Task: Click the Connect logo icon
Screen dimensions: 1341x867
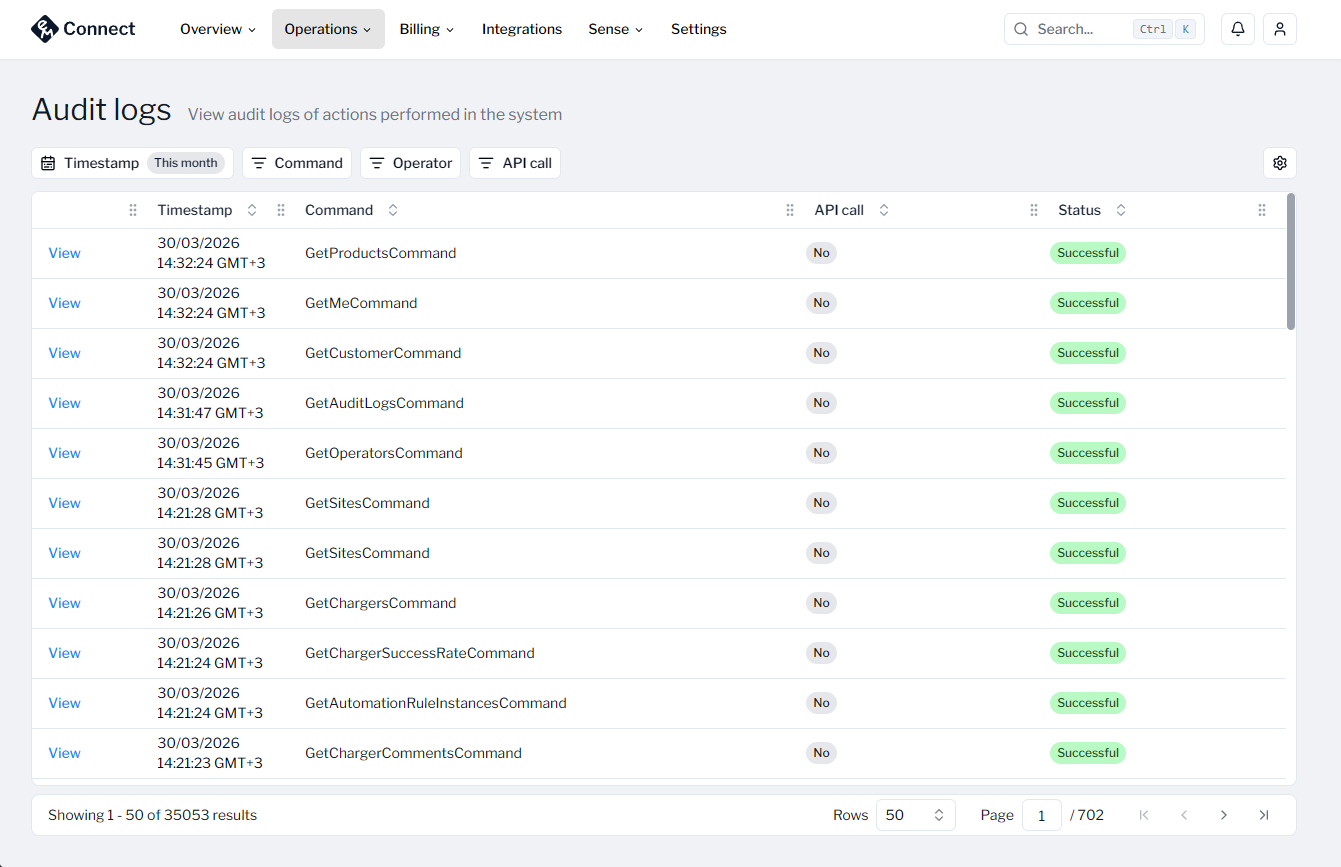Action: [45, 29]
